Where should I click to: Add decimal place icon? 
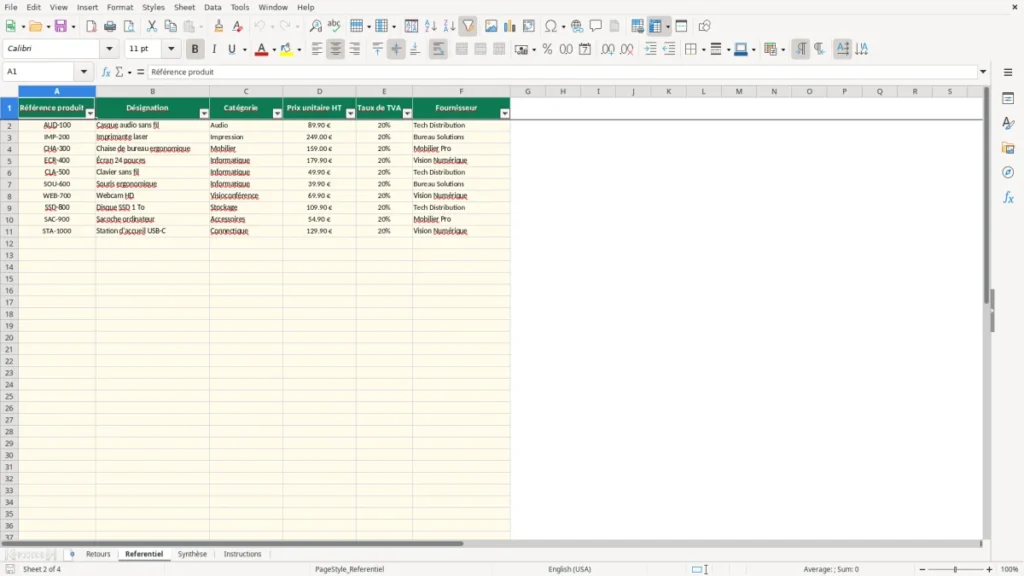pyautogui.click(x=608, y=49)
